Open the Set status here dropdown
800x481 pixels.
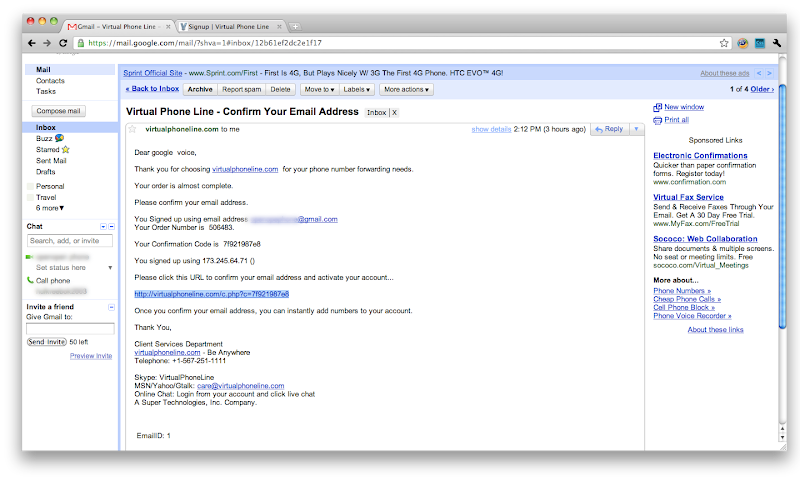110,268
